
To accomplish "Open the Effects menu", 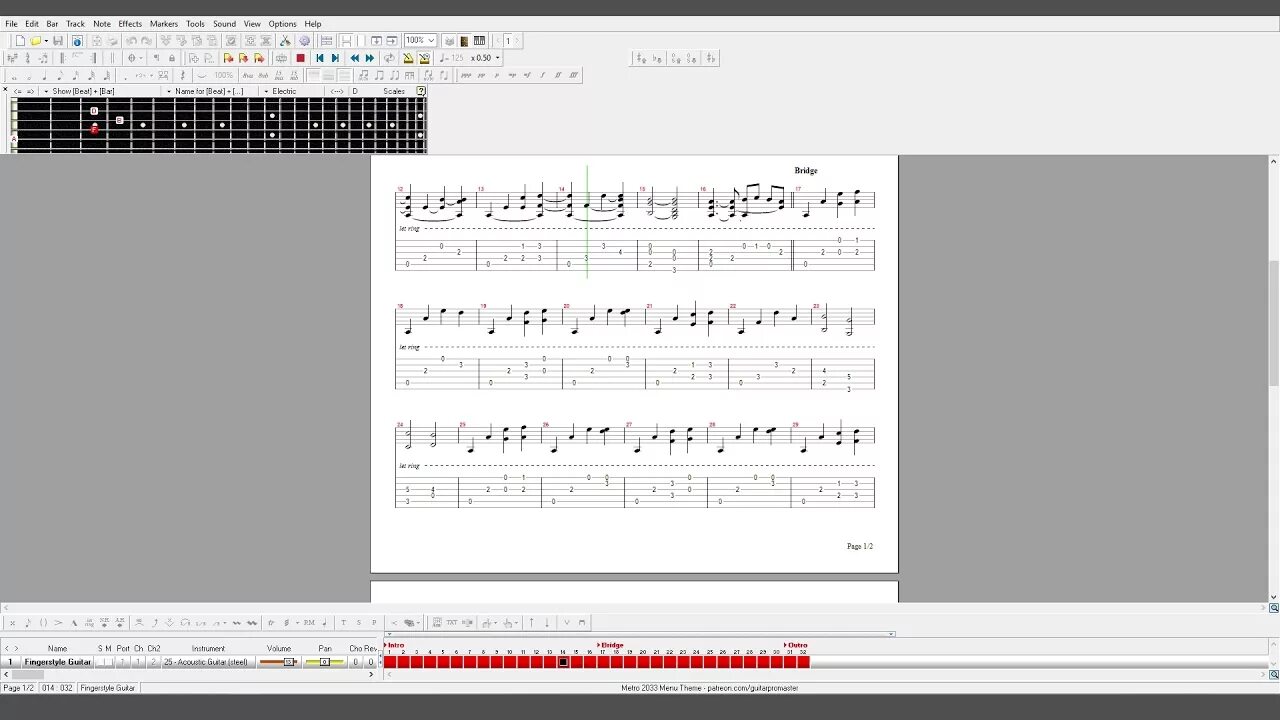I will click(130, 24).
